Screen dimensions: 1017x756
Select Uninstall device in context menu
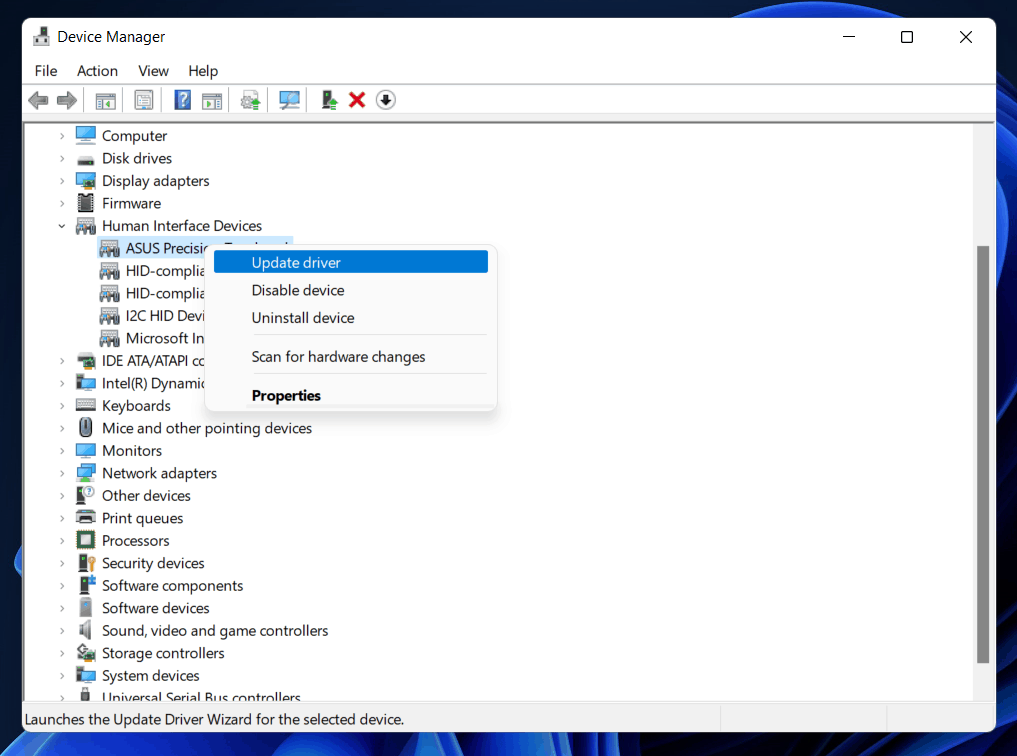coord(303,318)
